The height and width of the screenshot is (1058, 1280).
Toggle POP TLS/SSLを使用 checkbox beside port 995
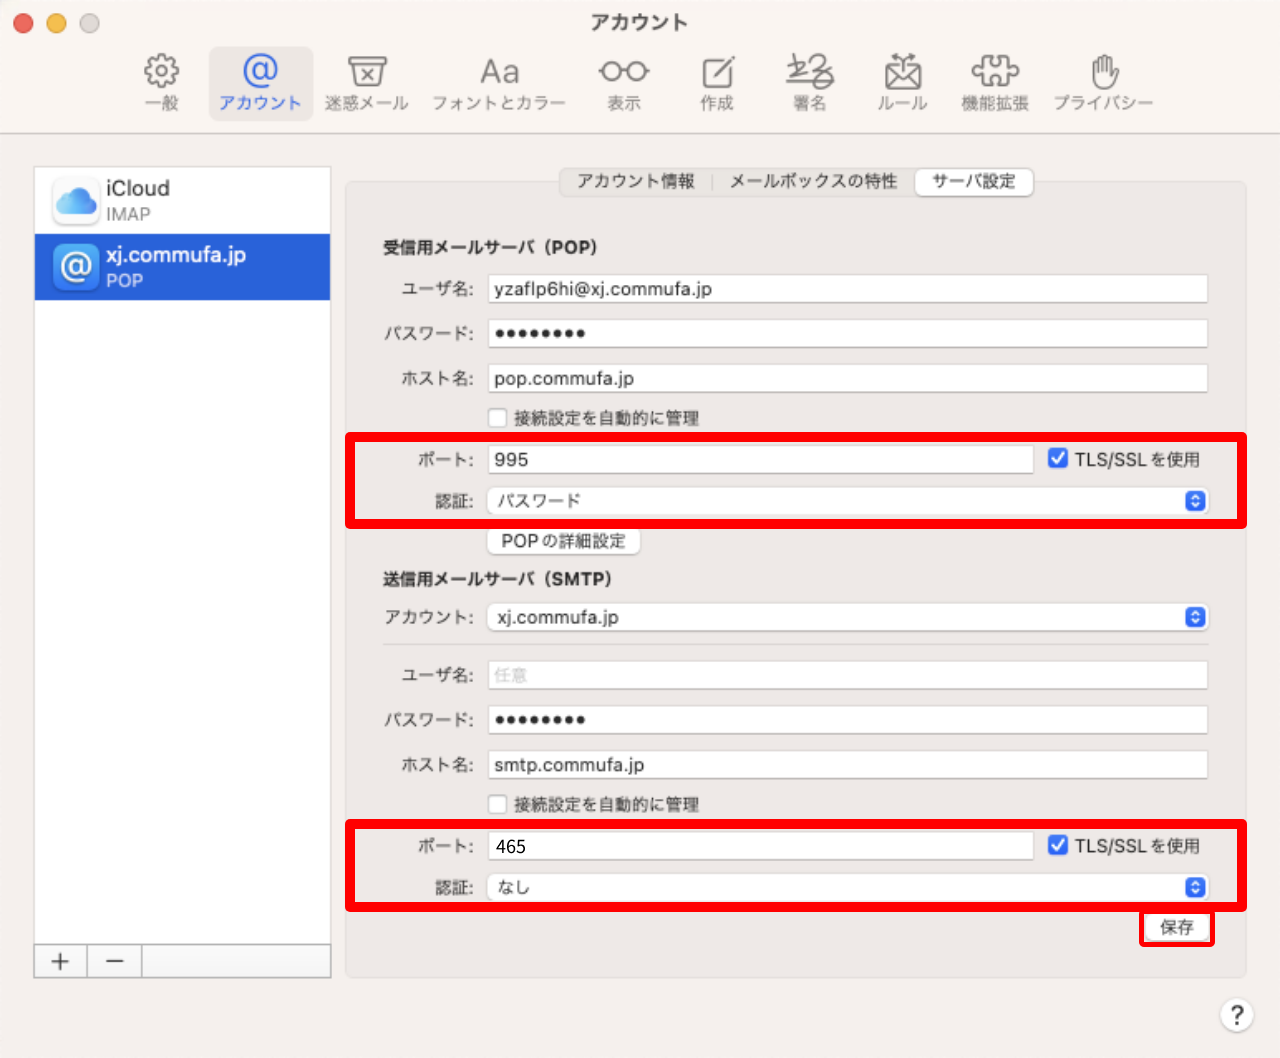pyautogui.click(x=1058, y=458)
